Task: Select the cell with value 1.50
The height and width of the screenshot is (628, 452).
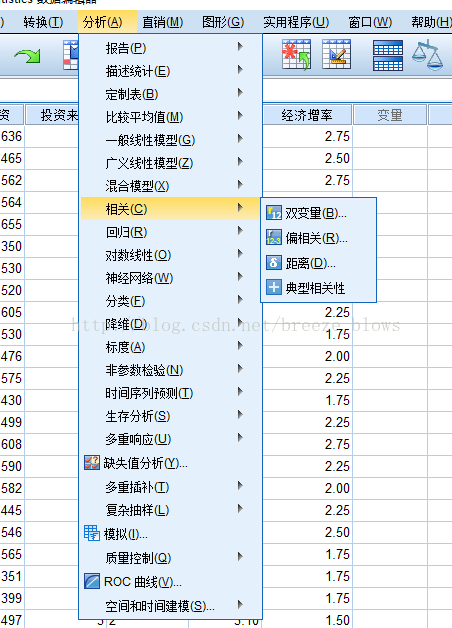Action: point(307,620)
